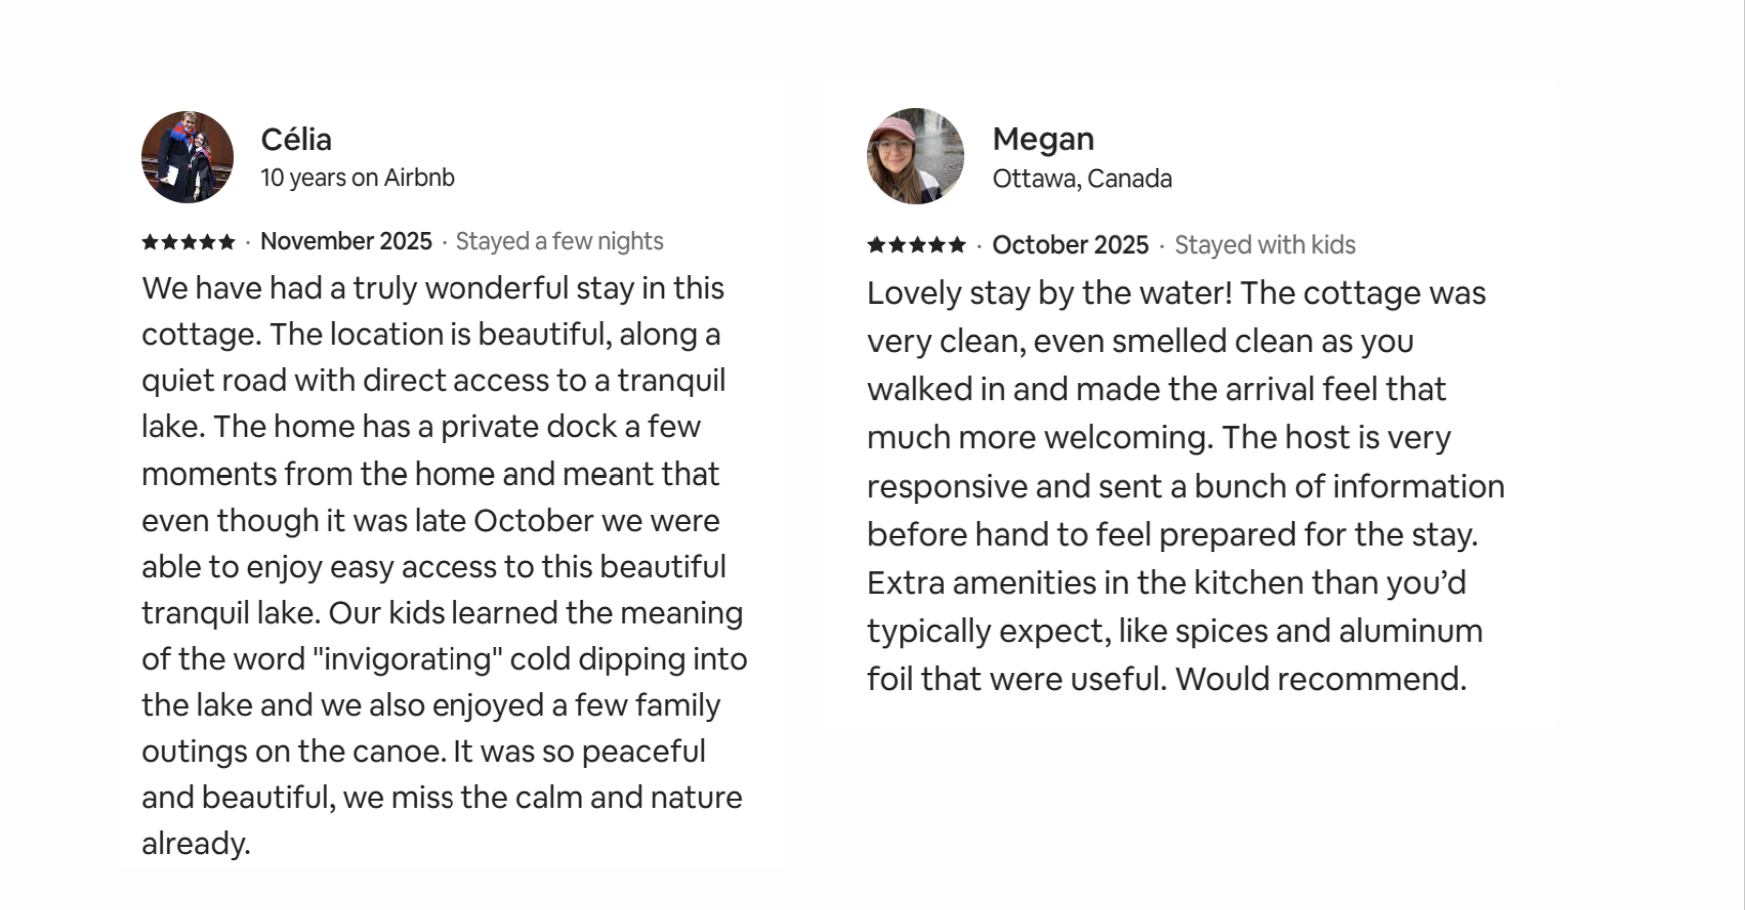Open Megan's profile photo

click(x=915, y=156)
